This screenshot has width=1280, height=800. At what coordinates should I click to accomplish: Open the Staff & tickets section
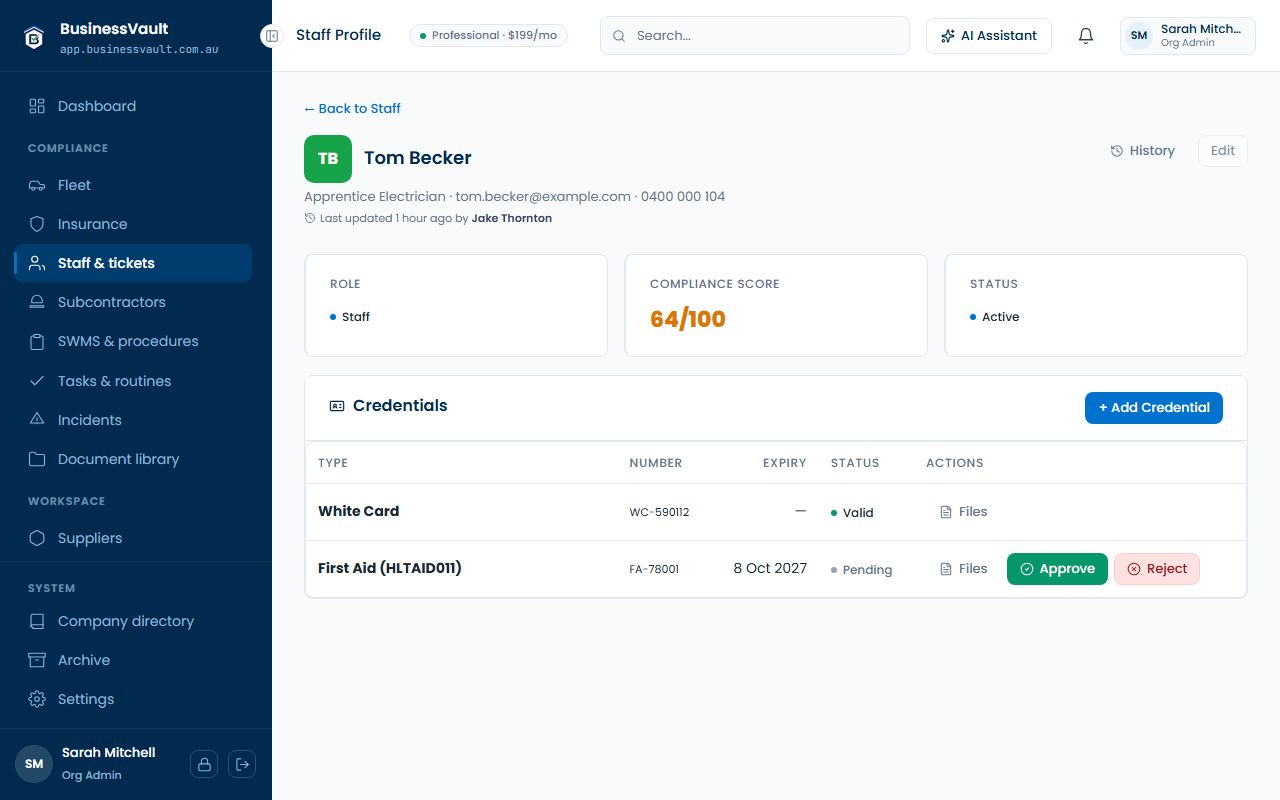tap(133, 263)
